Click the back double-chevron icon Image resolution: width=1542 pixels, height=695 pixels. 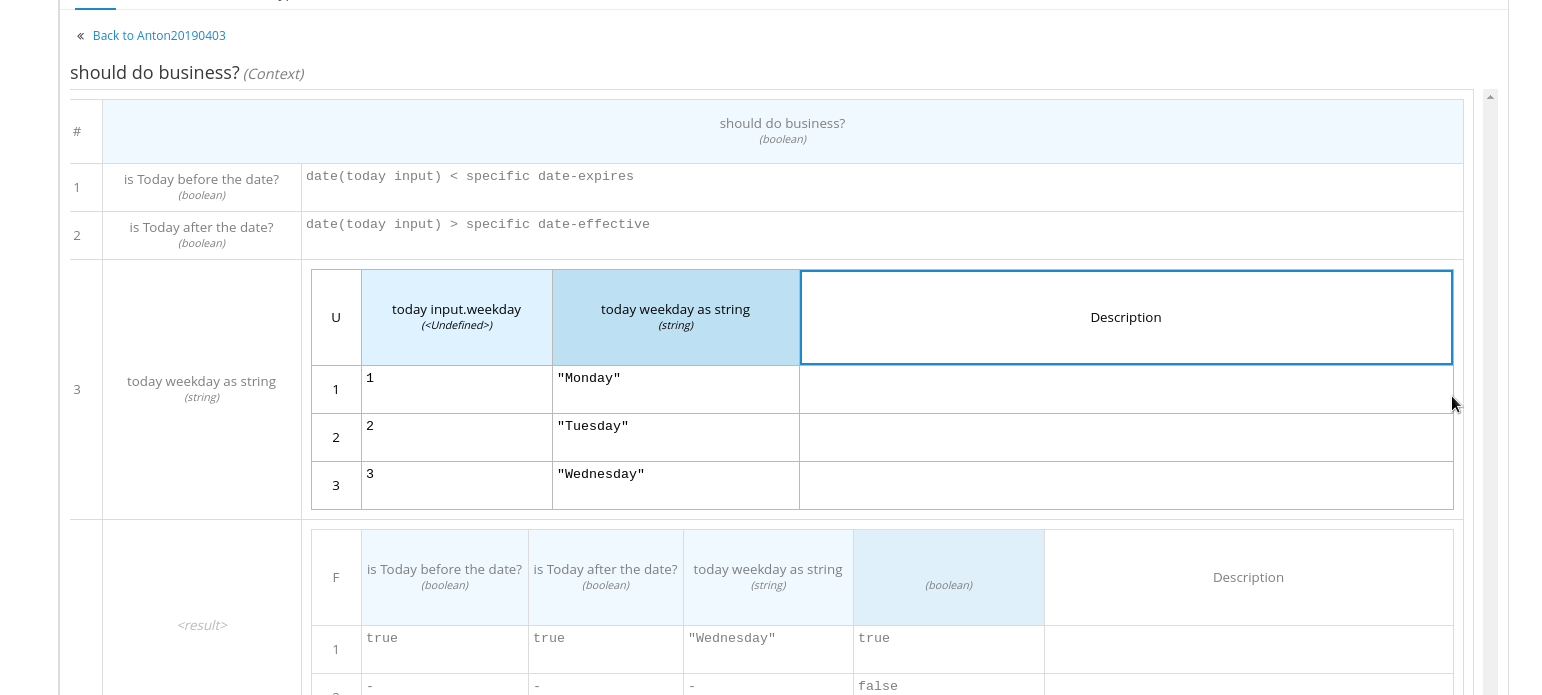coord(80,36)
